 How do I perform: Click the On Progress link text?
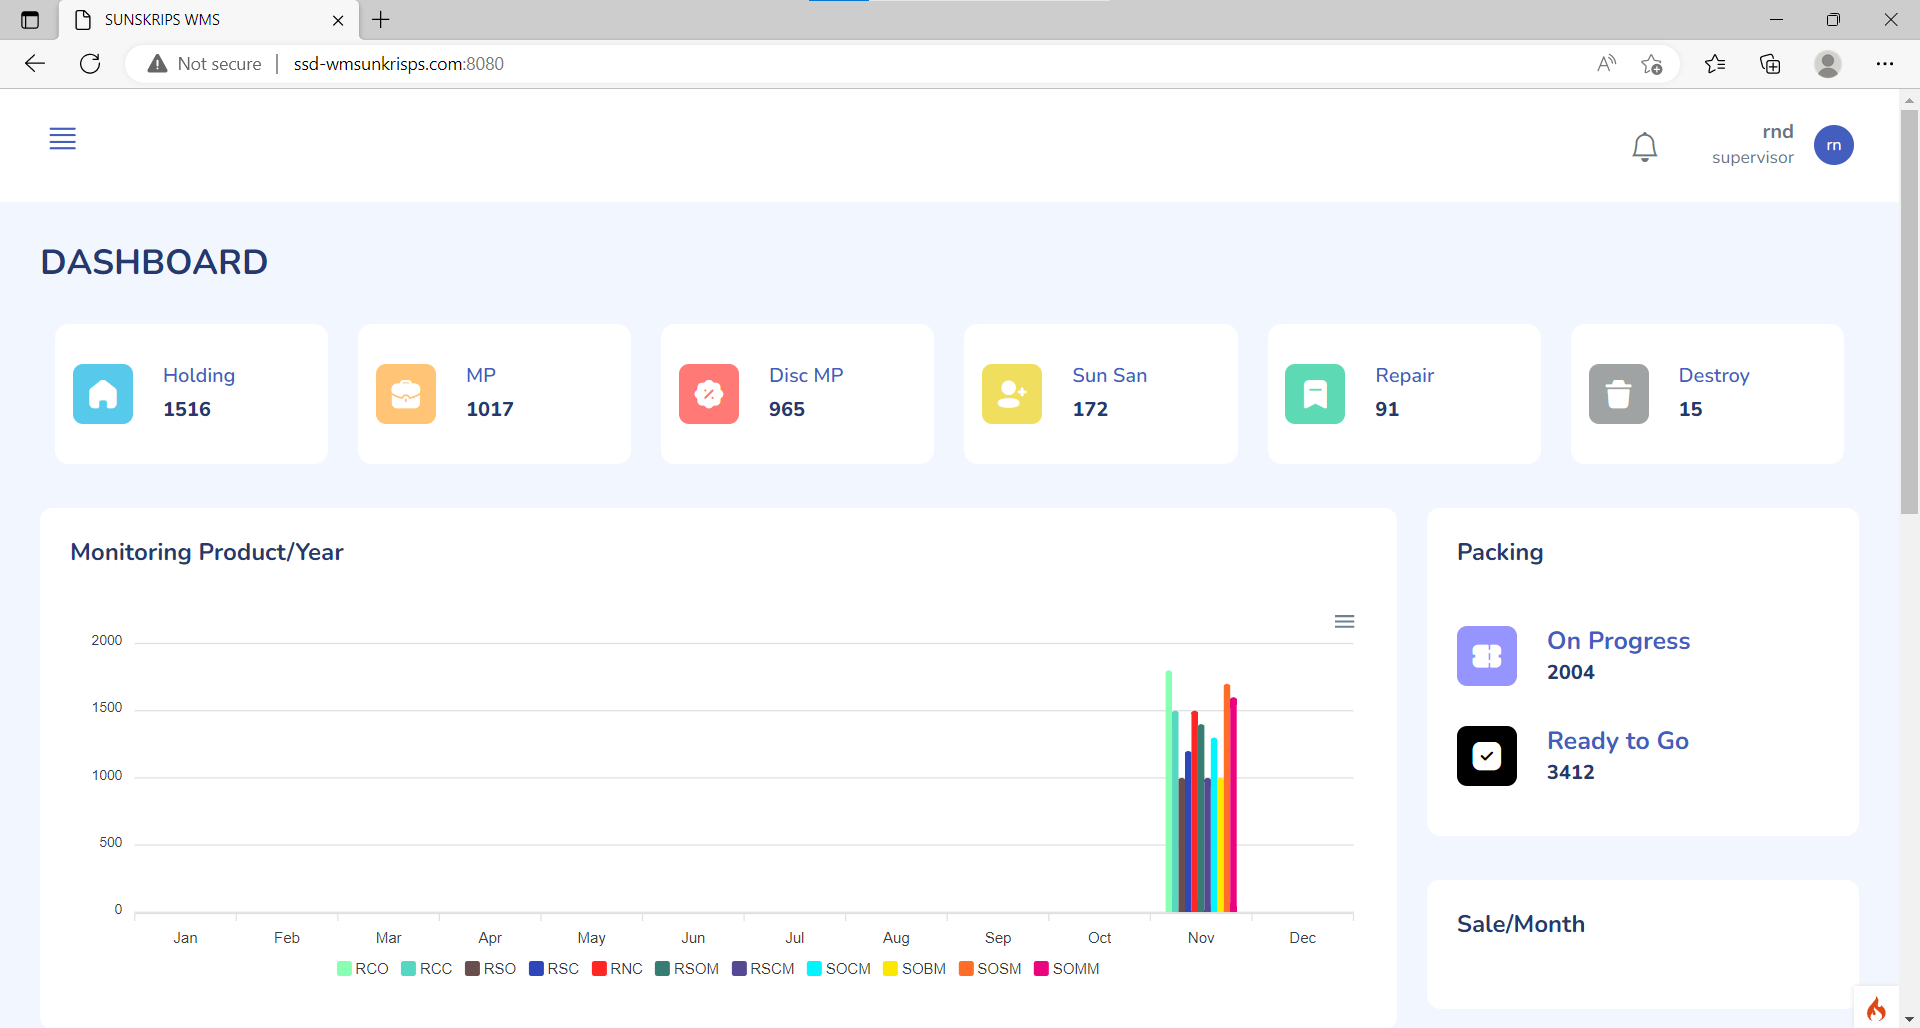pos(1618,641)
